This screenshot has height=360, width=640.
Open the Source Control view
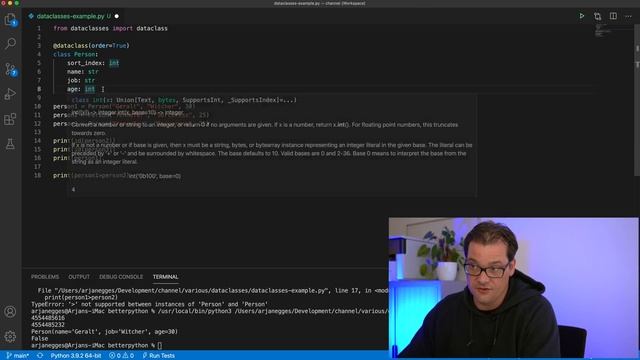pos(10,69)
